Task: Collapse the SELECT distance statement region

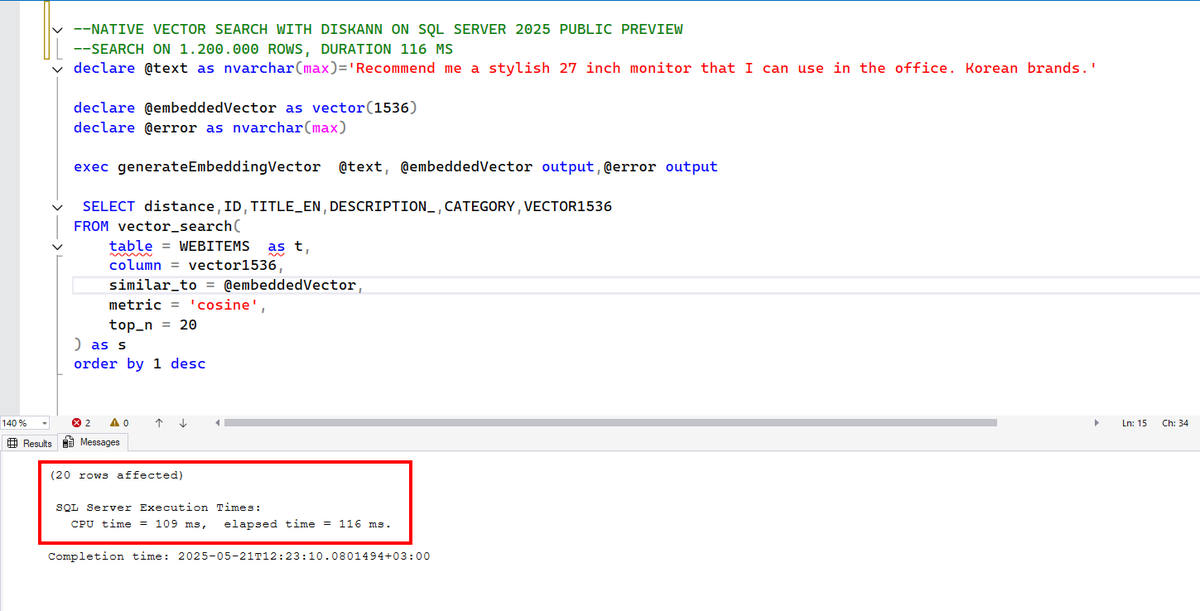Action: pyautogui.click(x=59, y=206)
